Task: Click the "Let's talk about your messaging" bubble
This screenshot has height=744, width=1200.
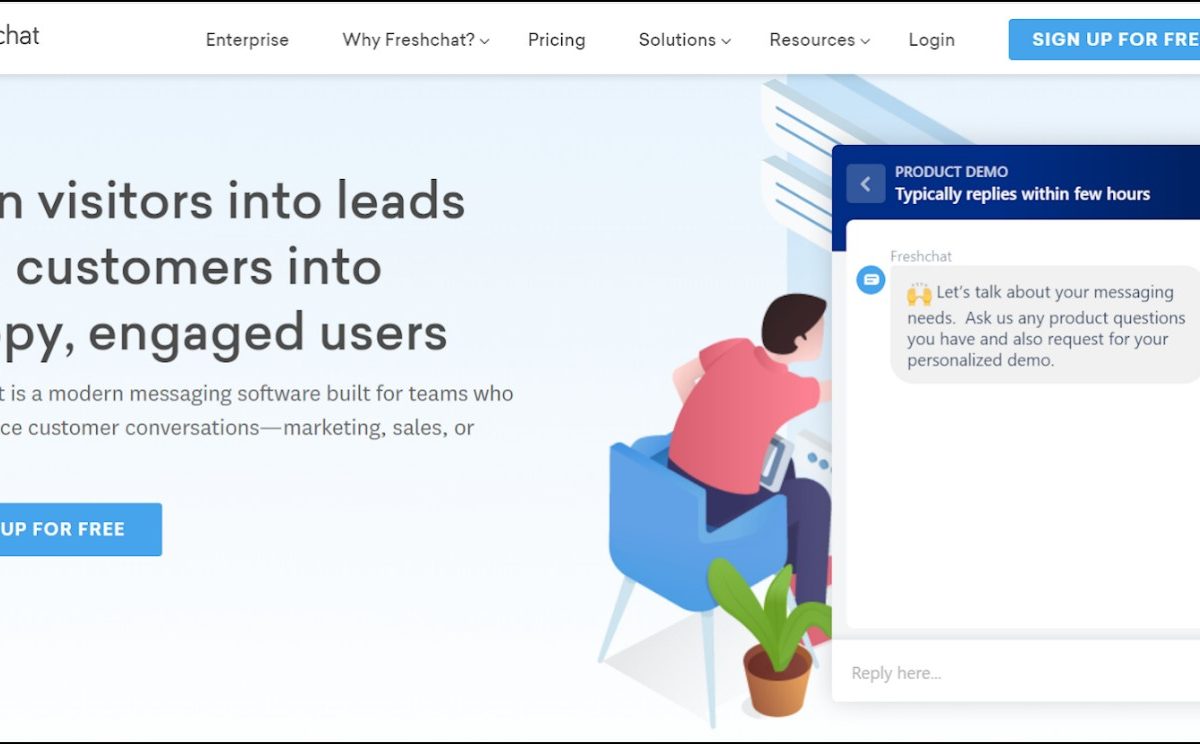Action: 1045,326
